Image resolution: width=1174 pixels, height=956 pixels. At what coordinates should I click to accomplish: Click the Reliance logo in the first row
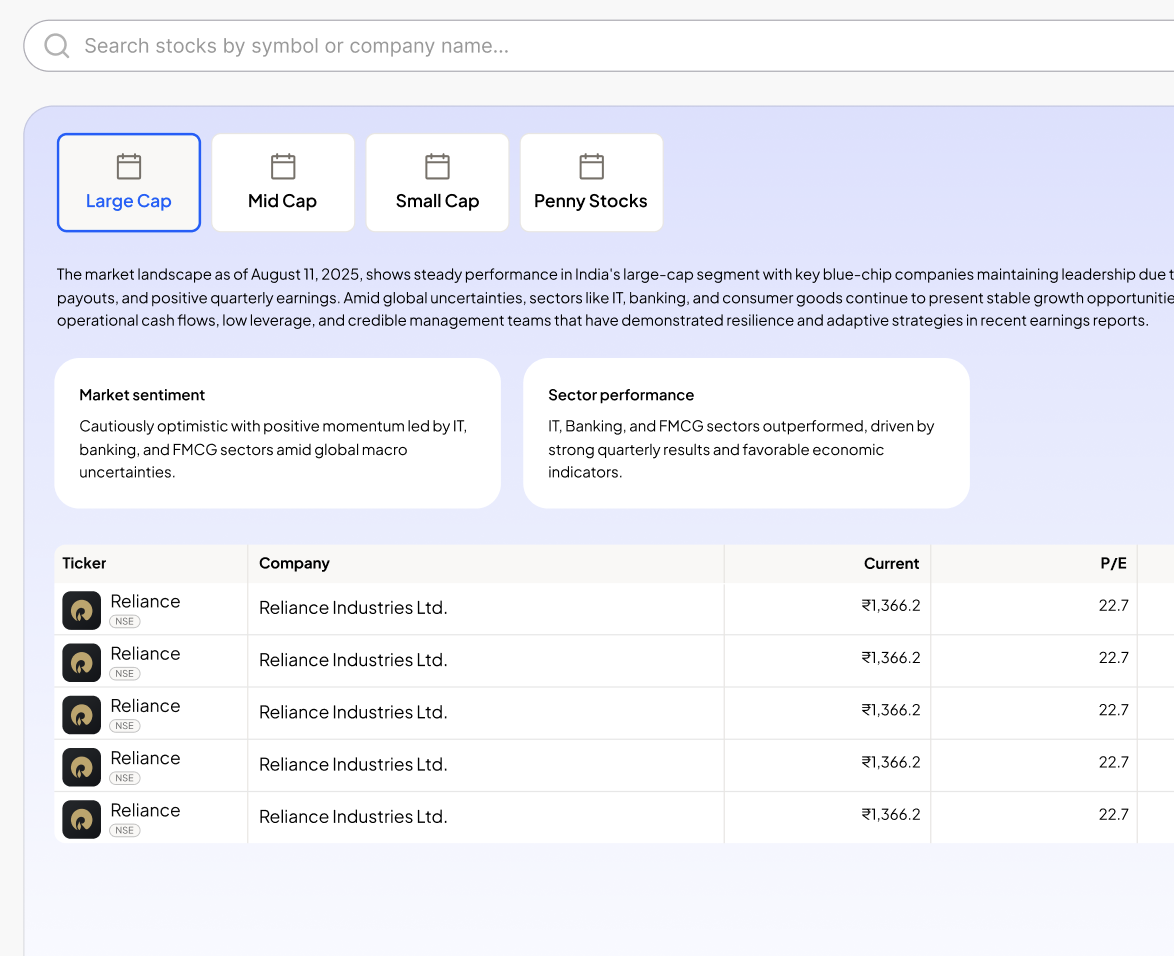[82, 610]
